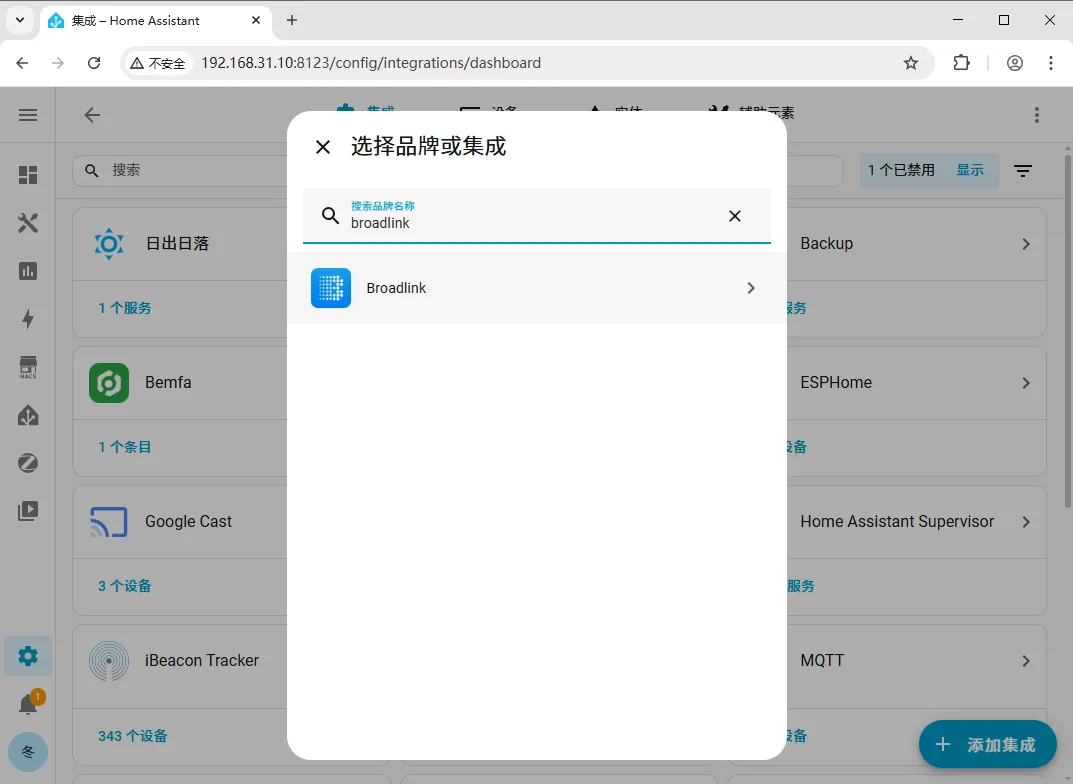
Task: Select Broadlink from the results list
Action: tap(536, 288)
